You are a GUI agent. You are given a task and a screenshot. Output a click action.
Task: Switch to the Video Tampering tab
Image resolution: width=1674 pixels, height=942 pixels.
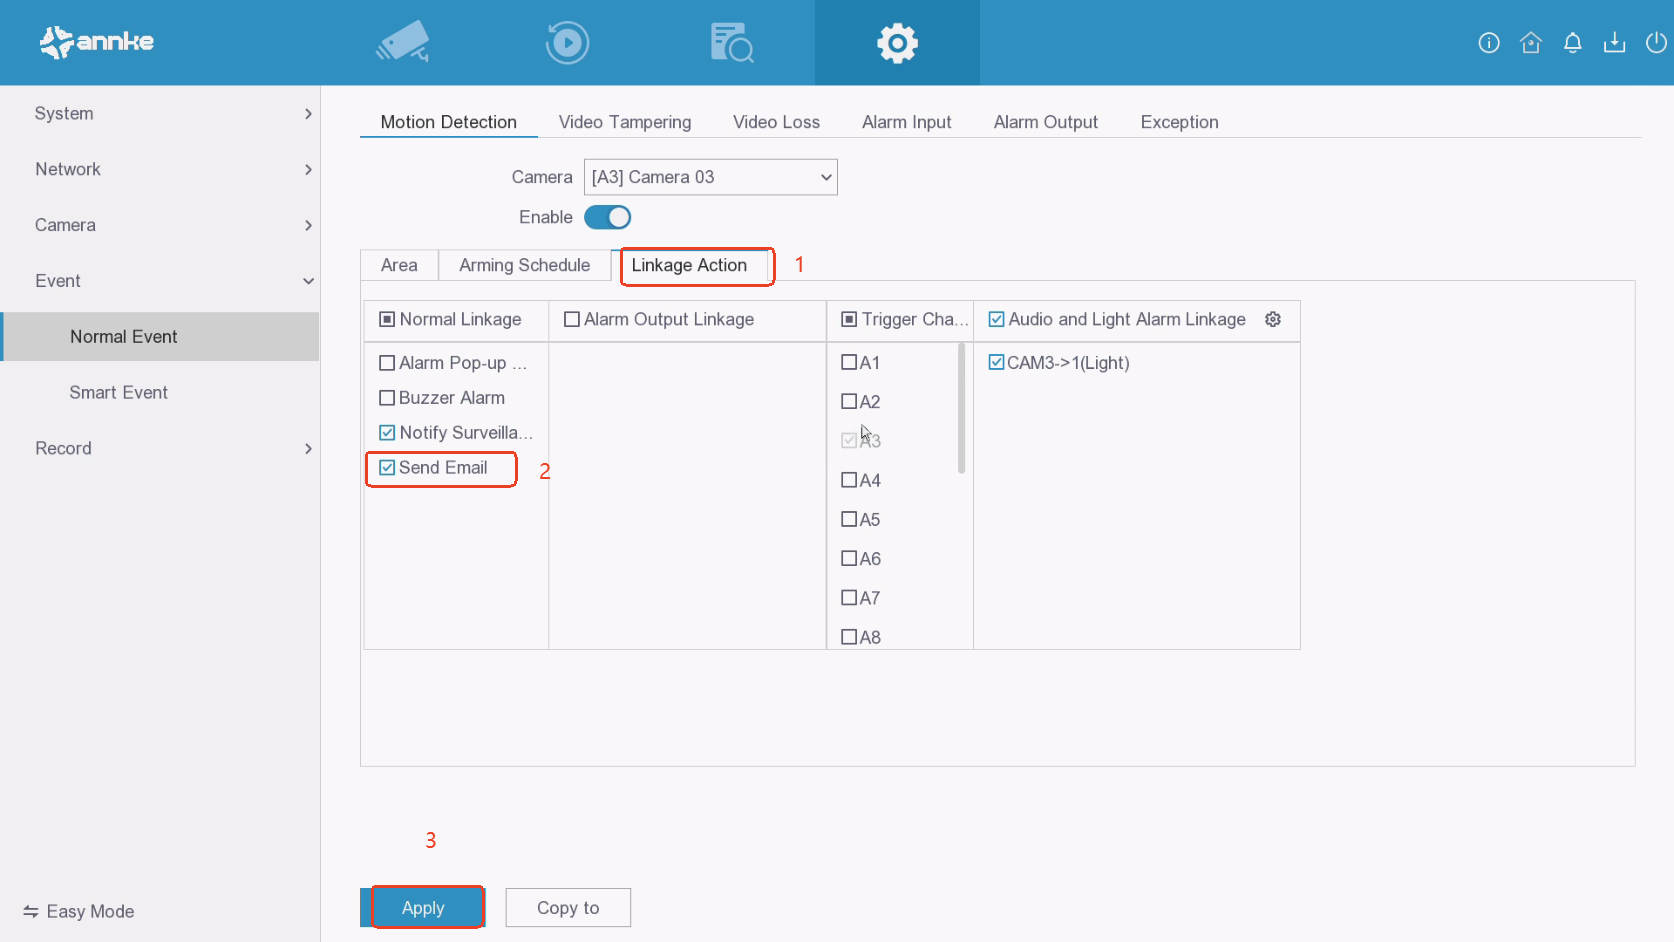pyautogui.click(x=624, y=122)
